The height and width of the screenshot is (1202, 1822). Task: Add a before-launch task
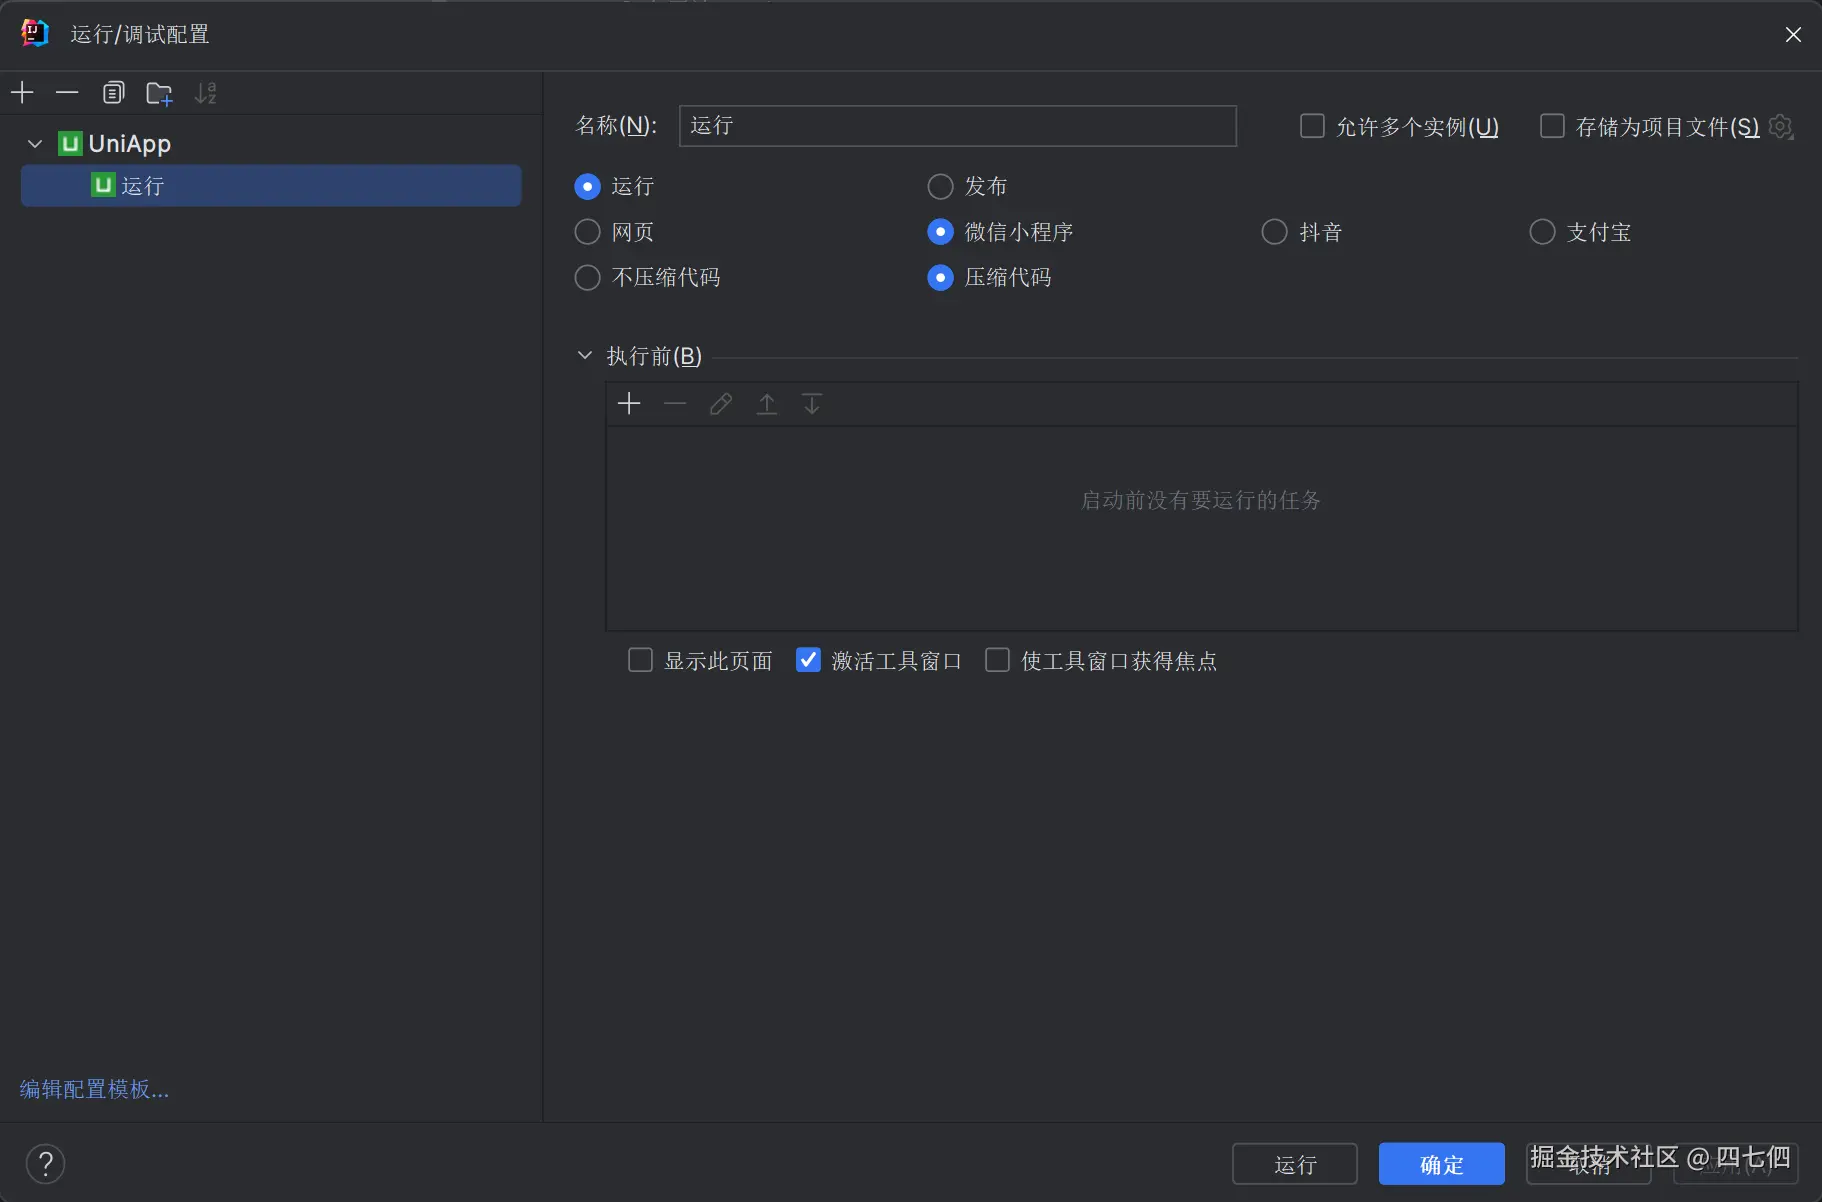coord(629,403)
